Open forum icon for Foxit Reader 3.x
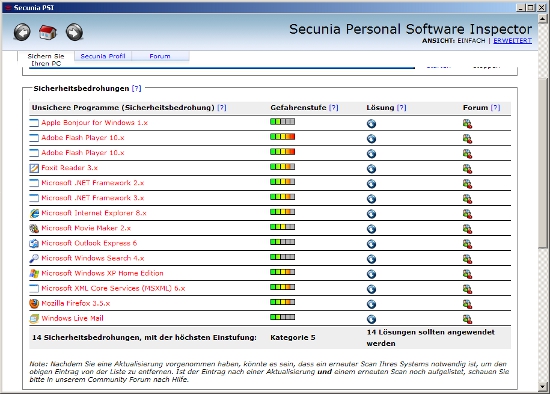The width and height of the screenshot is (550, 394). 467,169
